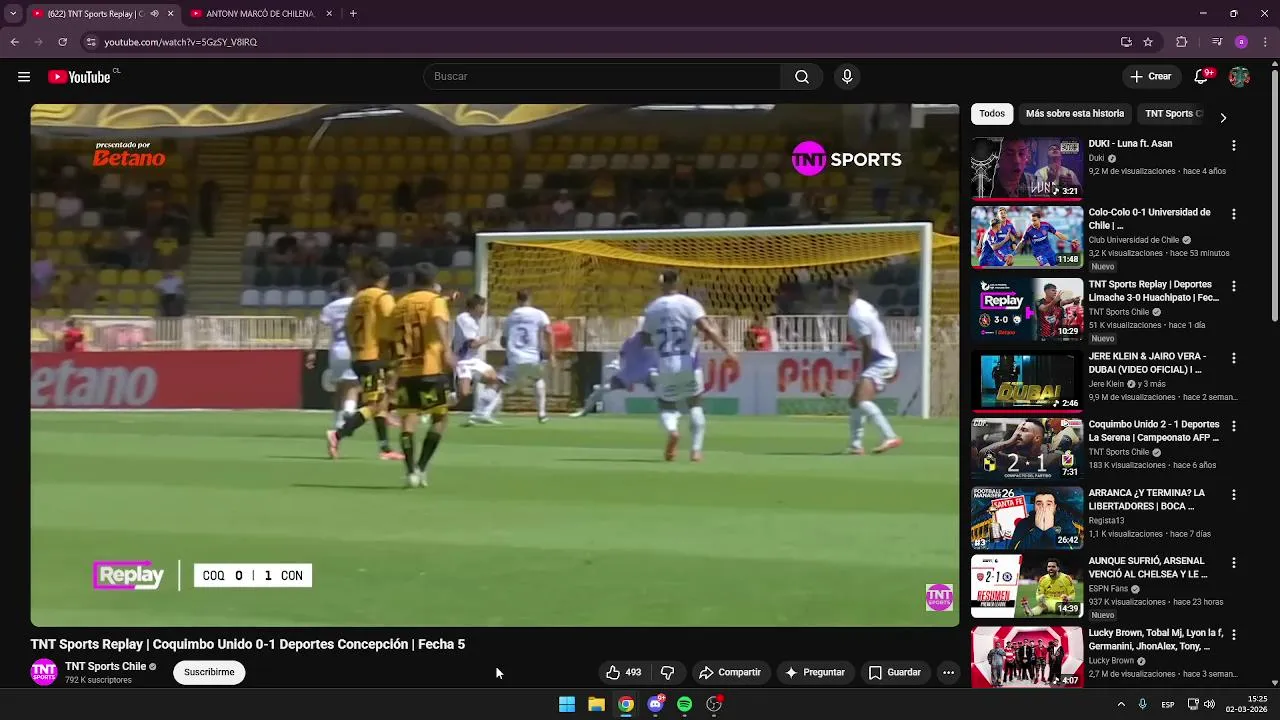Open options for DUKI - Luna video

tap(1233, 145)
